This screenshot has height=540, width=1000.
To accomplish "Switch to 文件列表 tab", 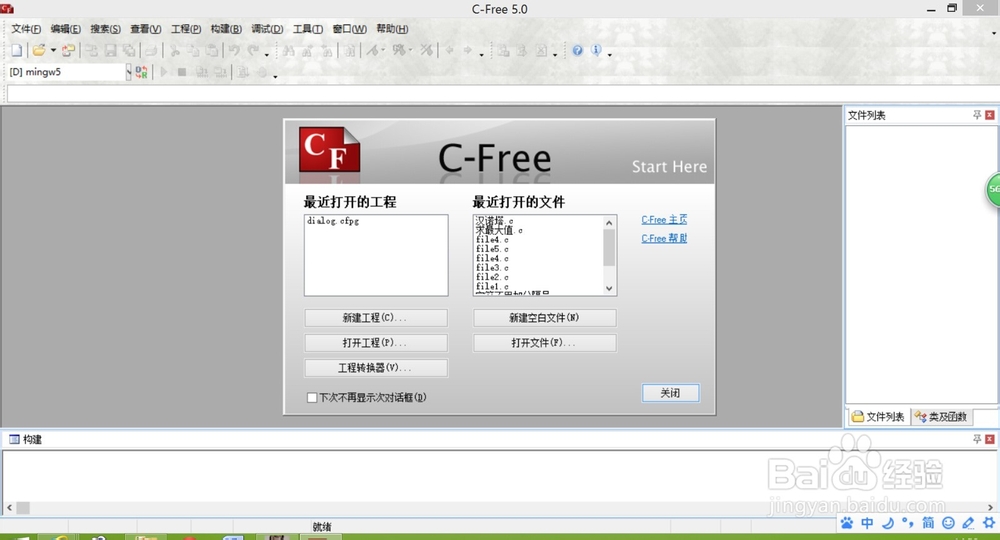I will coord(878,416).
